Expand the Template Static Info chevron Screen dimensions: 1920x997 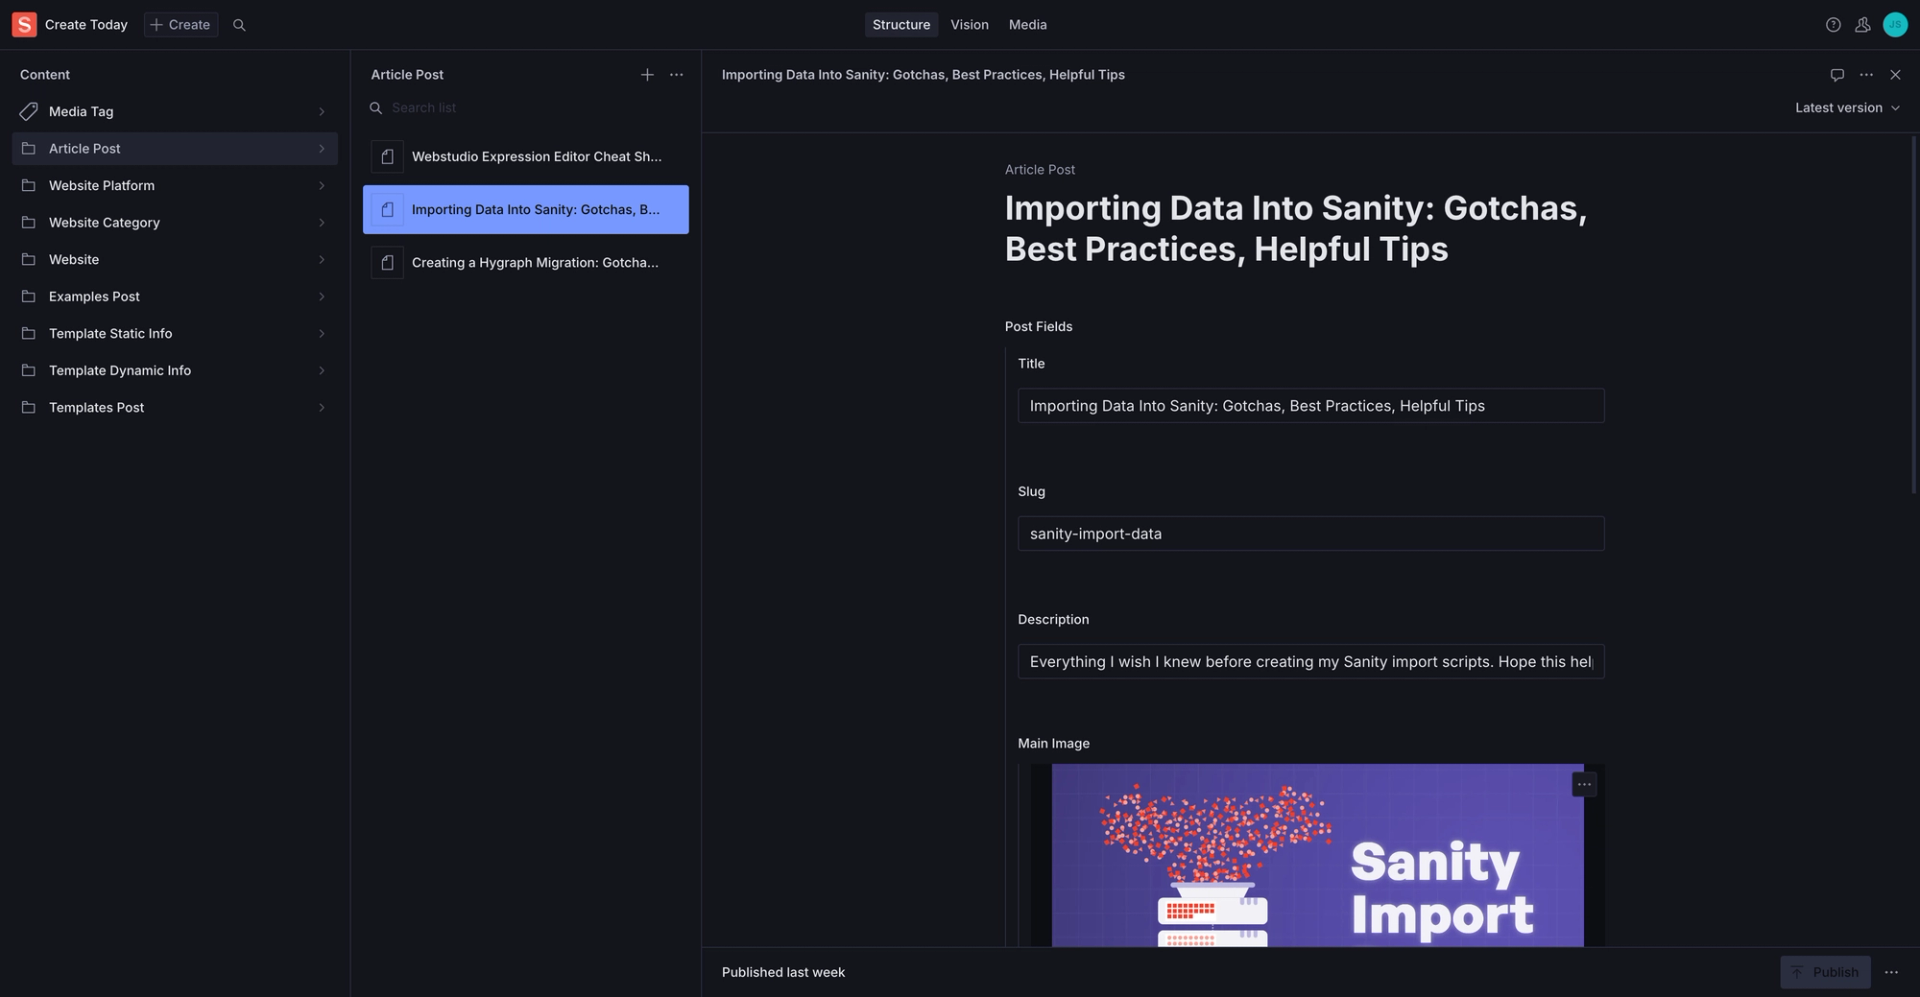322,333
